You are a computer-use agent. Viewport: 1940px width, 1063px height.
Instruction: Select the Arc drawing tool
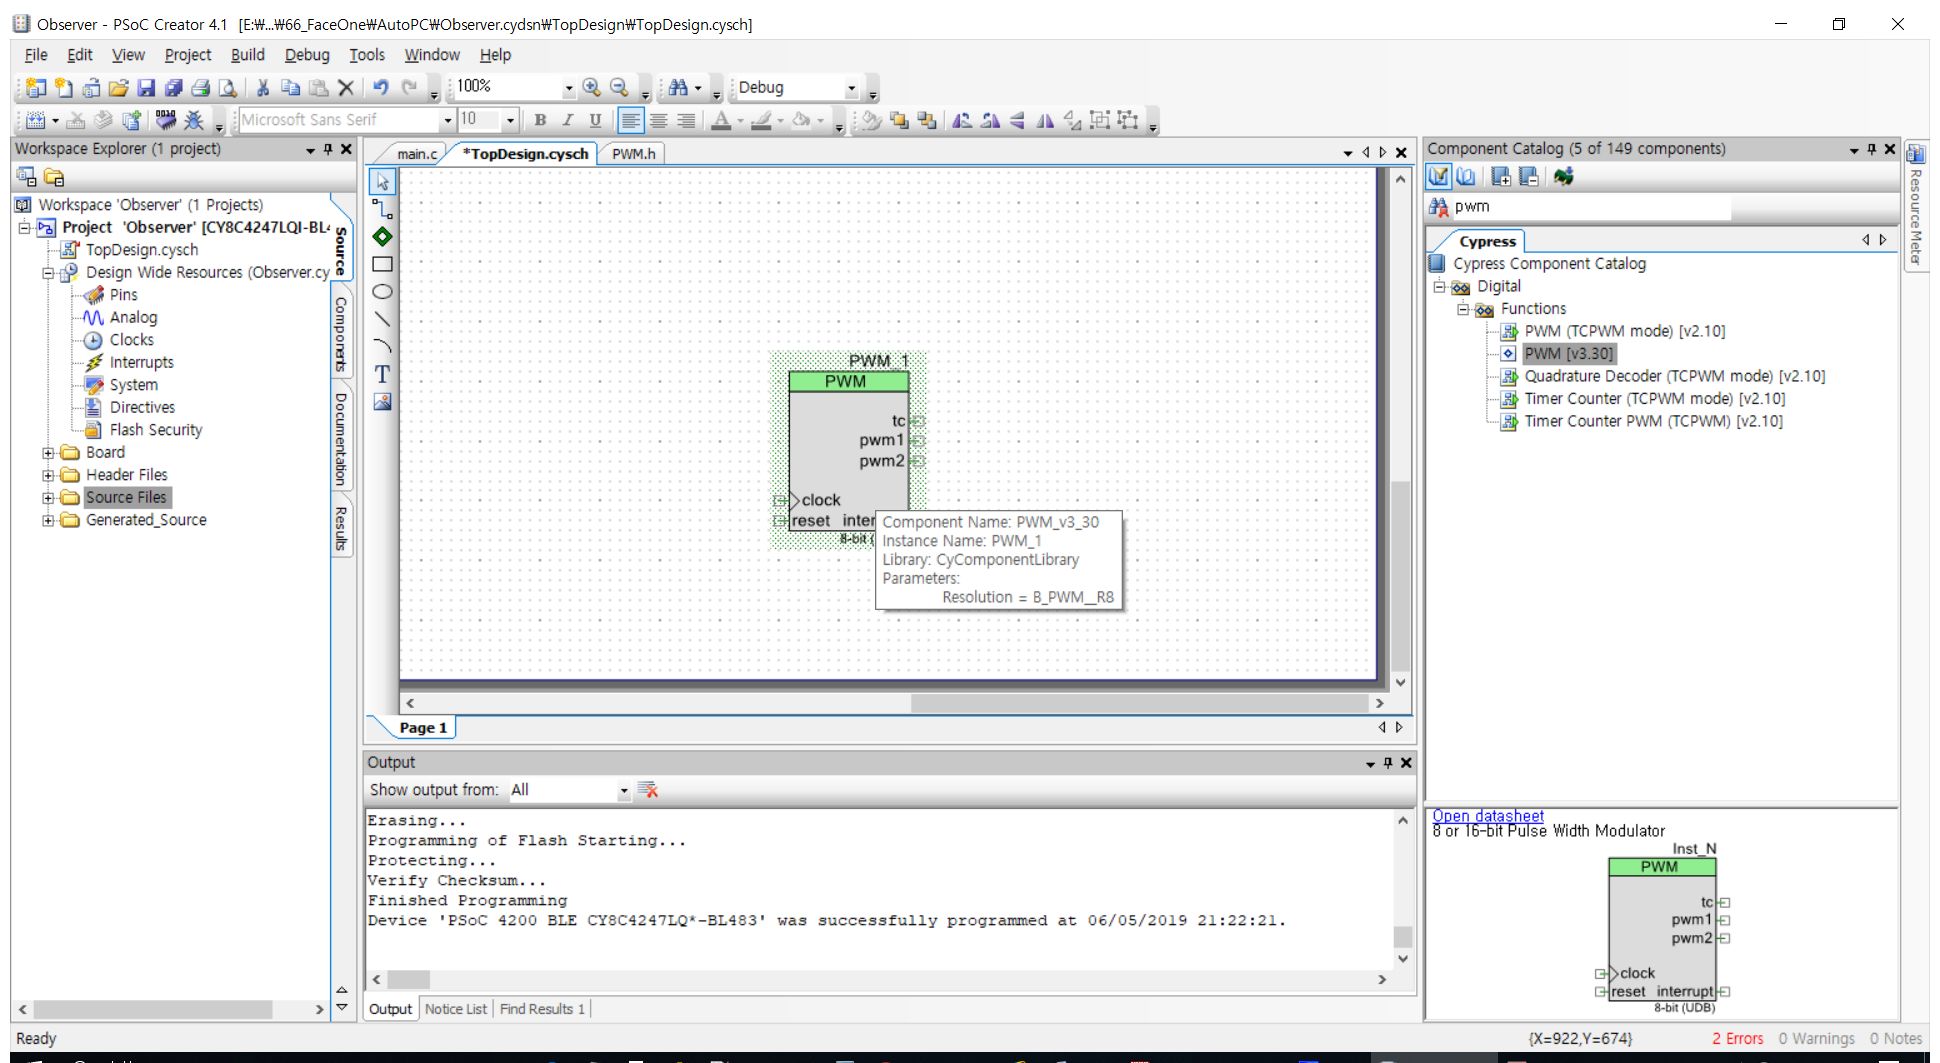382,347
